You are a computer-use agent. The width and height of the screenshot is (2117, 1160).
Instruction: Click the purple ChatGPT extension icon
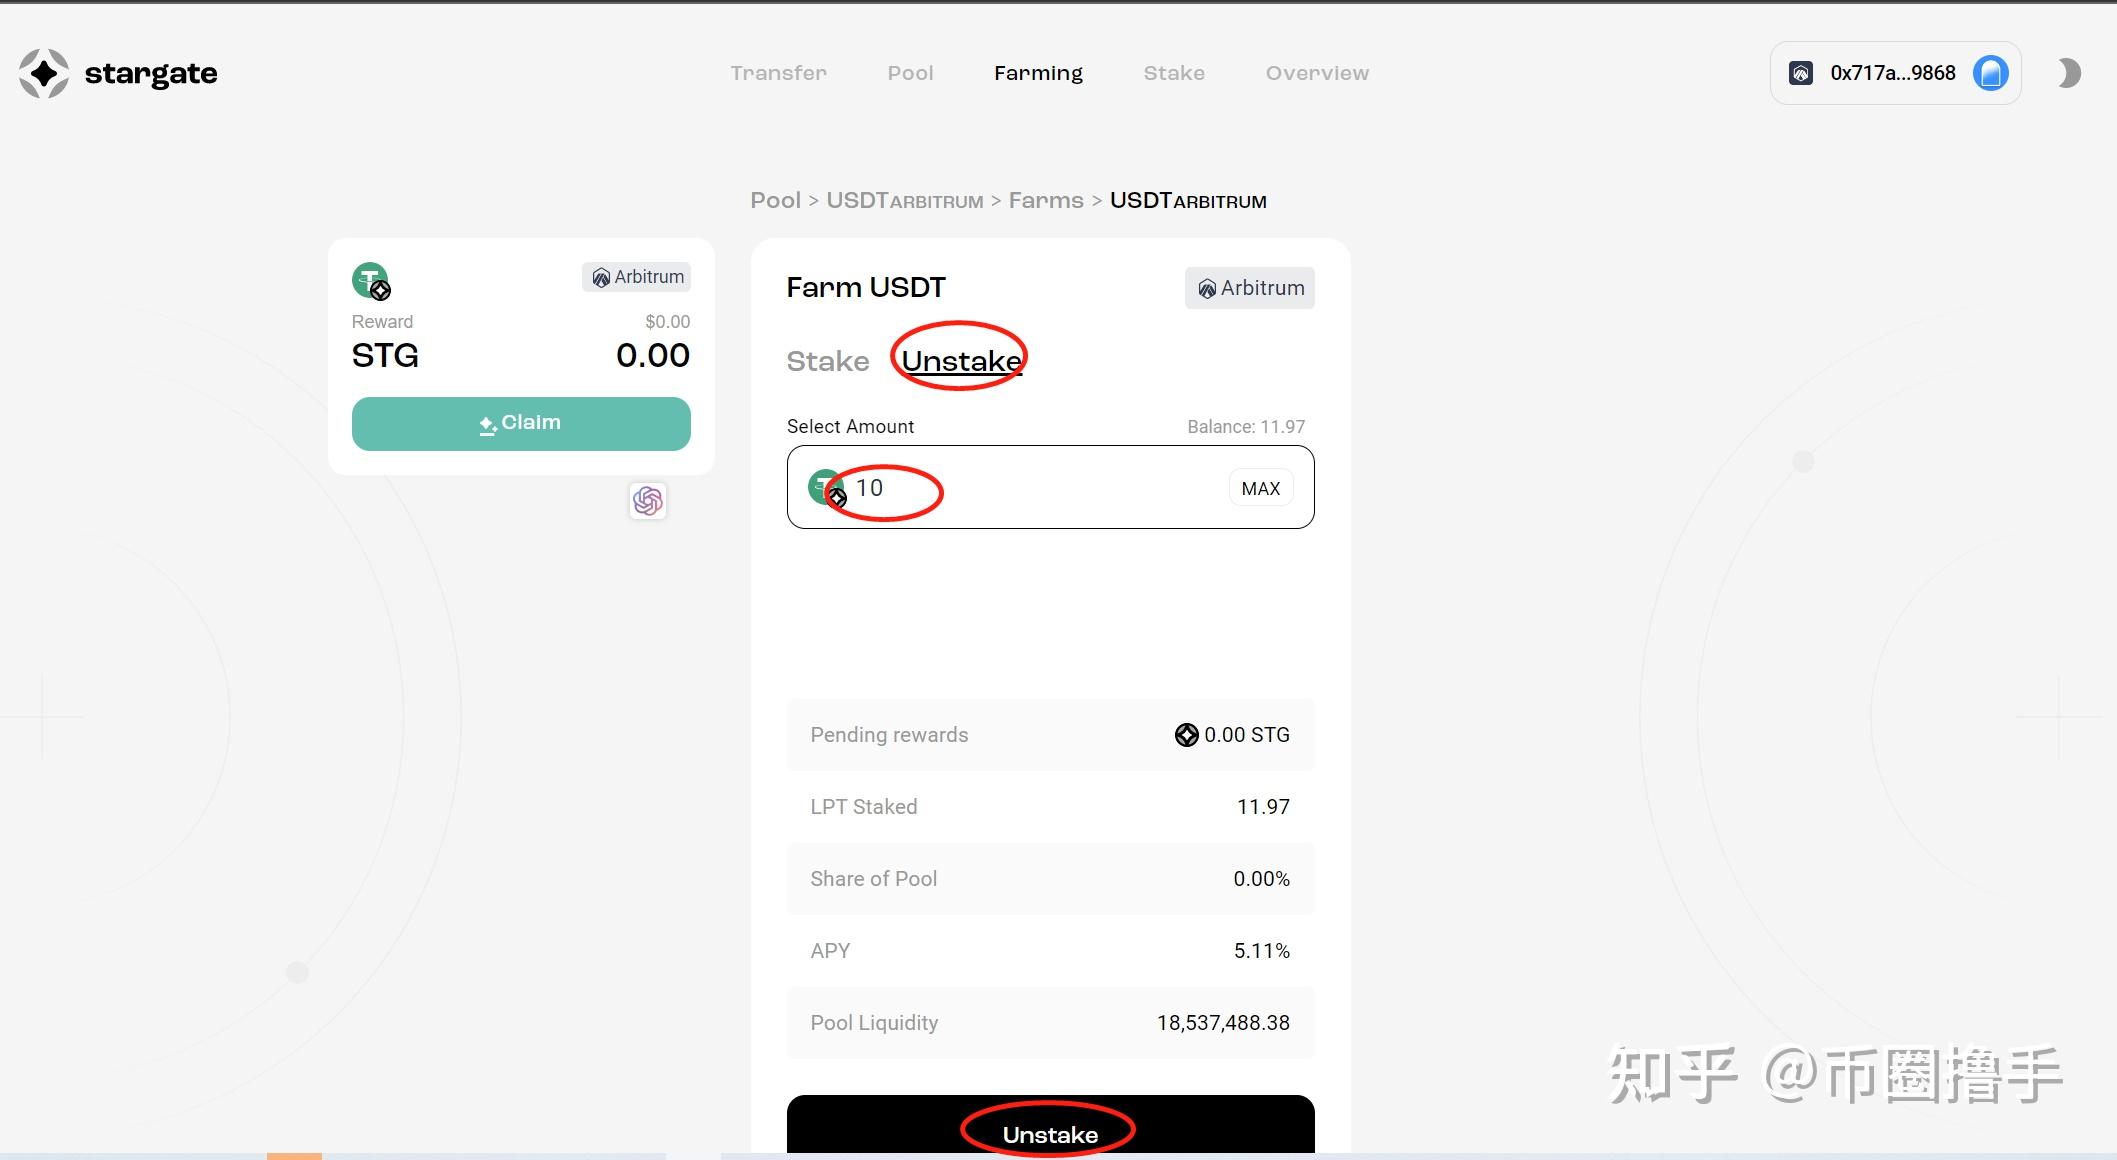pos(648,501)
